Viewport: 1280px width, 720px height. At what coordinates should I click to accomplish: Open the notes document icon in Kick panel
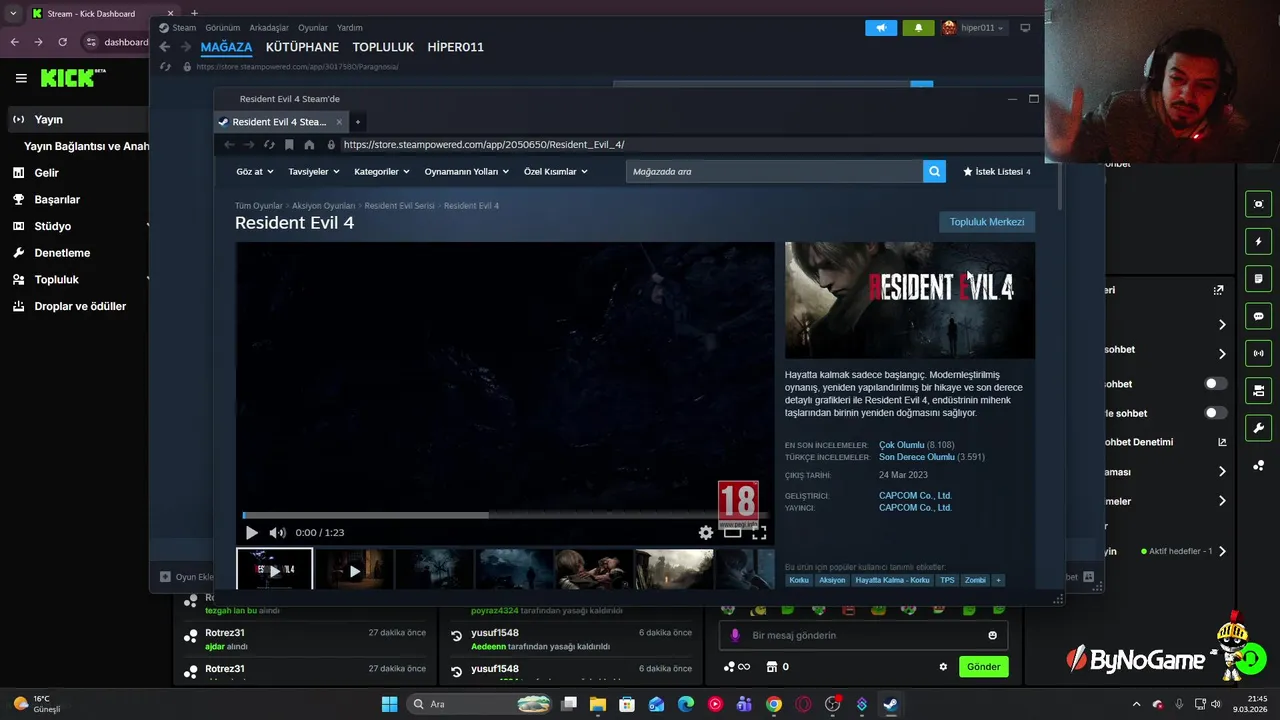pyautogui.click(x=1258, y=278)
